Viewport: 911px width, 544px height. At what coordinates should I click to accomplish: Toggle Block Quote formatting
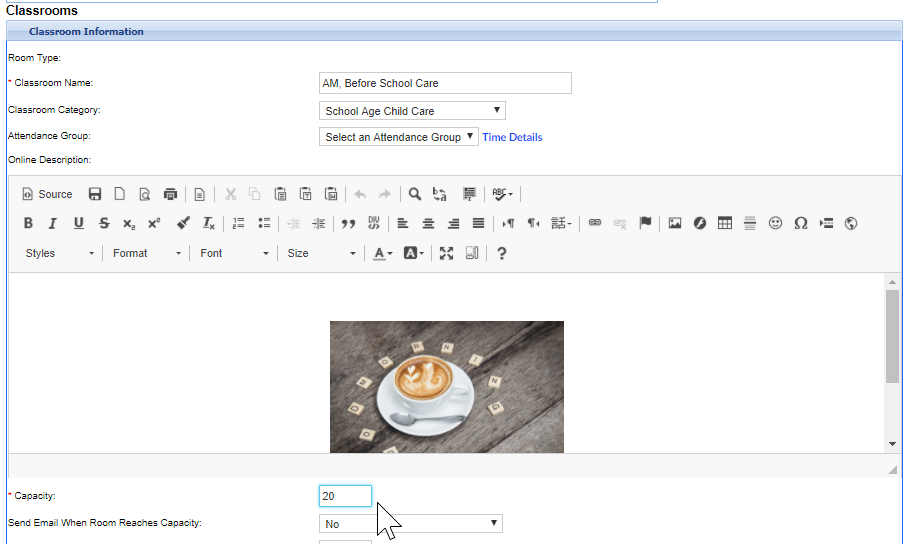[x=348, y=223]
